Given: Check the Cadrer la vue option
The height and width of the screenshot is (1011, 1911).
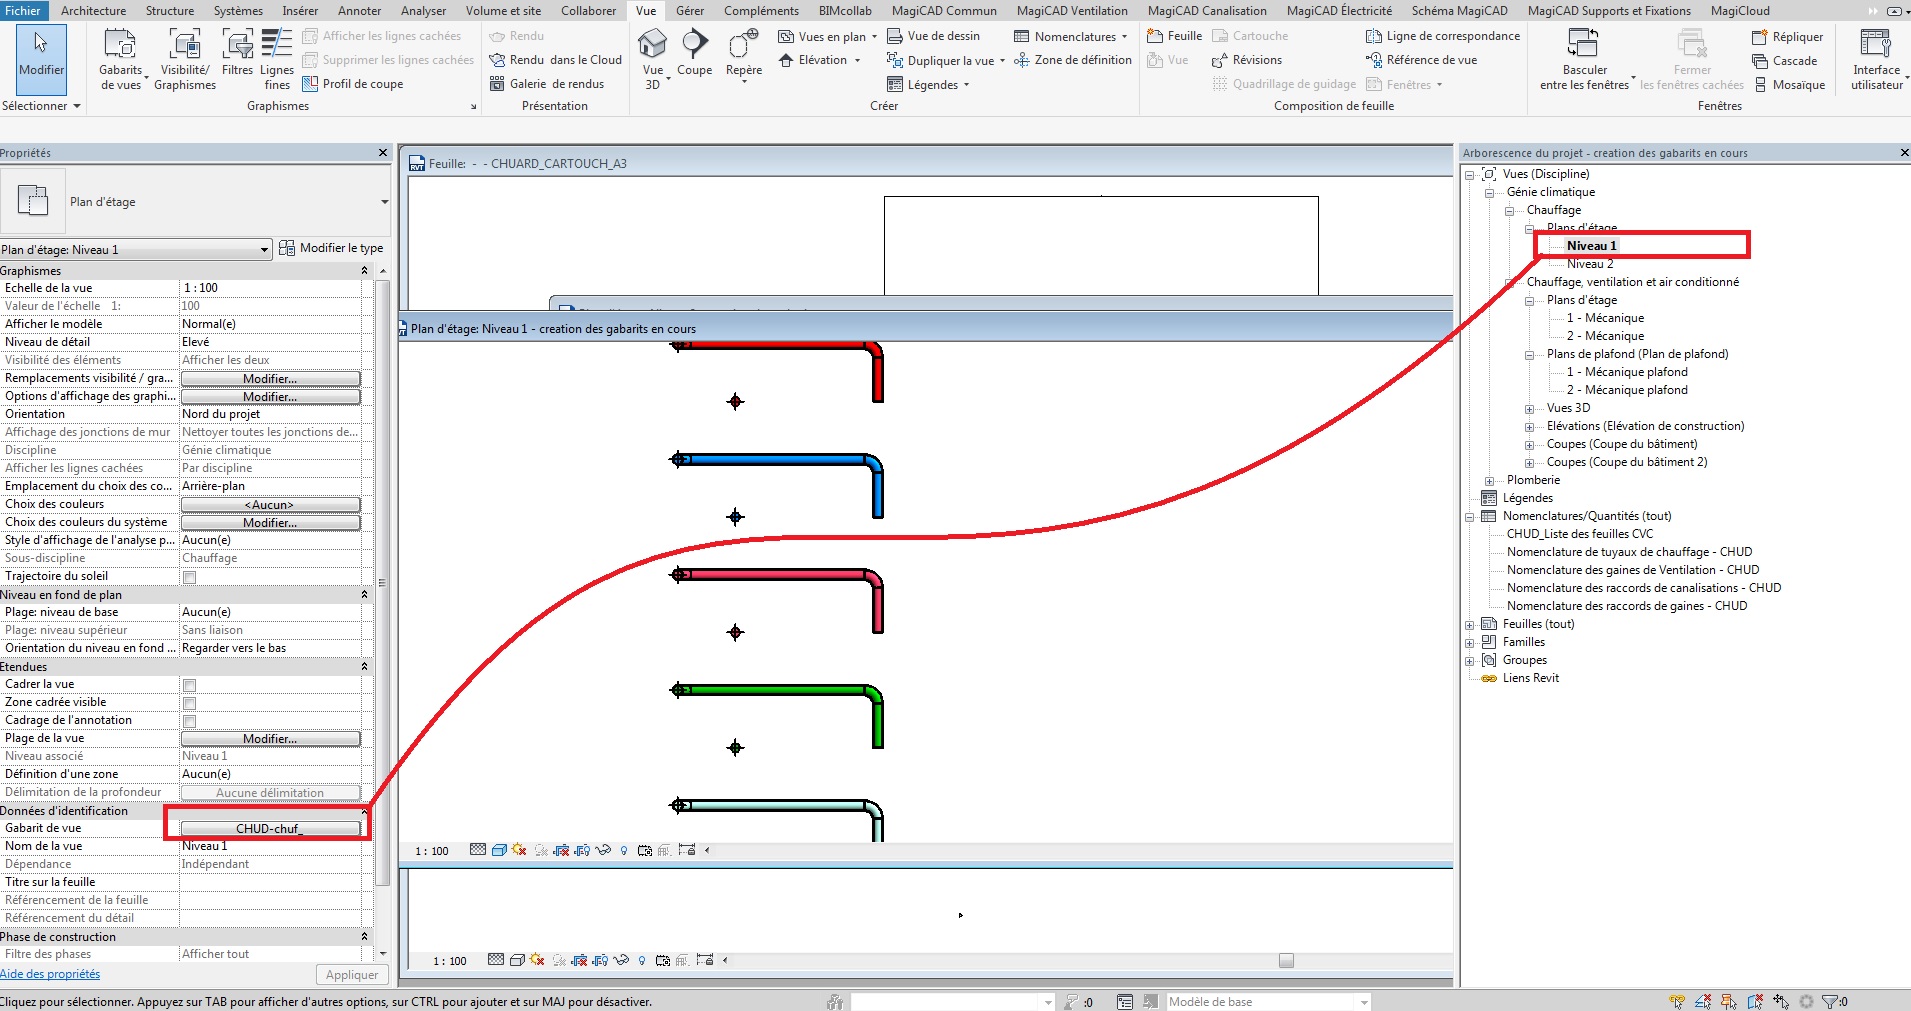Looking at the screenshot, I should click(x=189, y=684).
